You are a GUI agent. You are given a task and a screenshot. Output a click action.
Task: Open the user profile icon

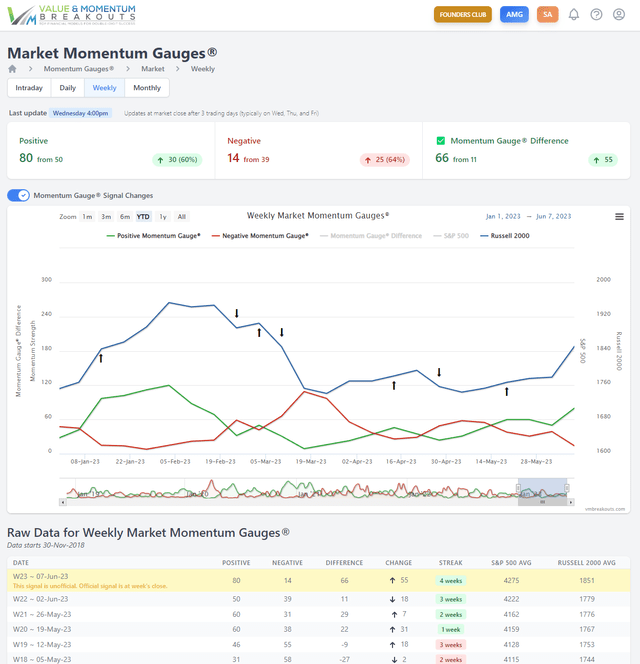click(x=620, y=15)
